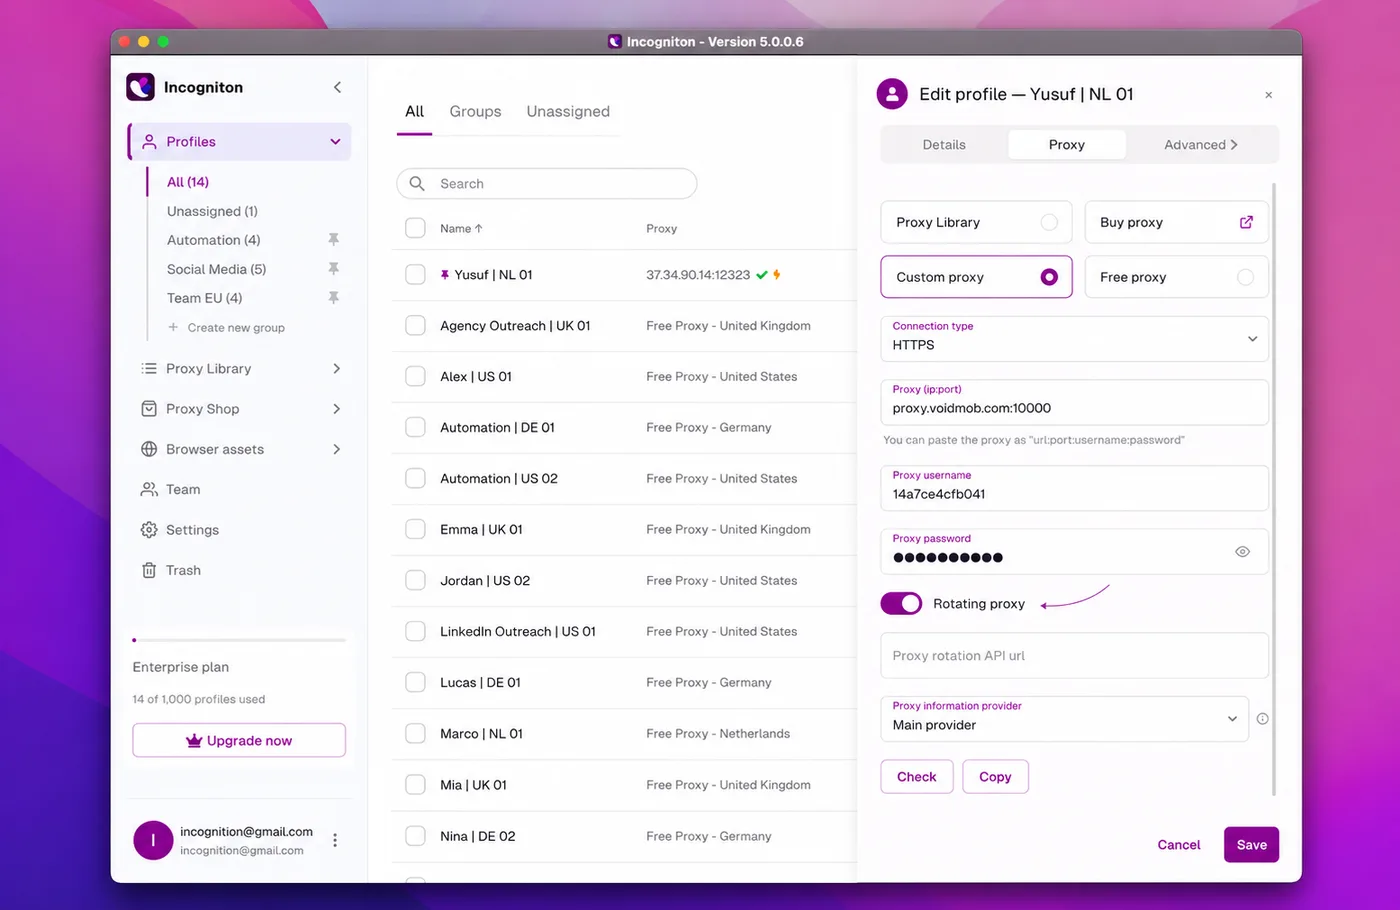Tick the select-all checkbox in table header
The image size is (1400, 910).
click(415, 228)
